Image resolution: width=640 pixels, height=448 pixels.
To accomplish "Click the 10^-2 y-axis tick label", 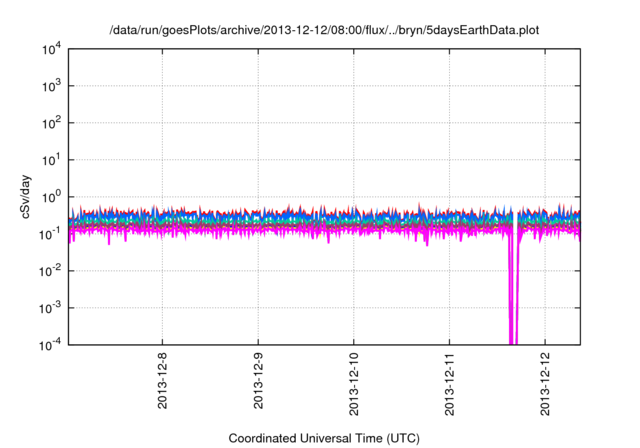I will click(x=50, y=271).
